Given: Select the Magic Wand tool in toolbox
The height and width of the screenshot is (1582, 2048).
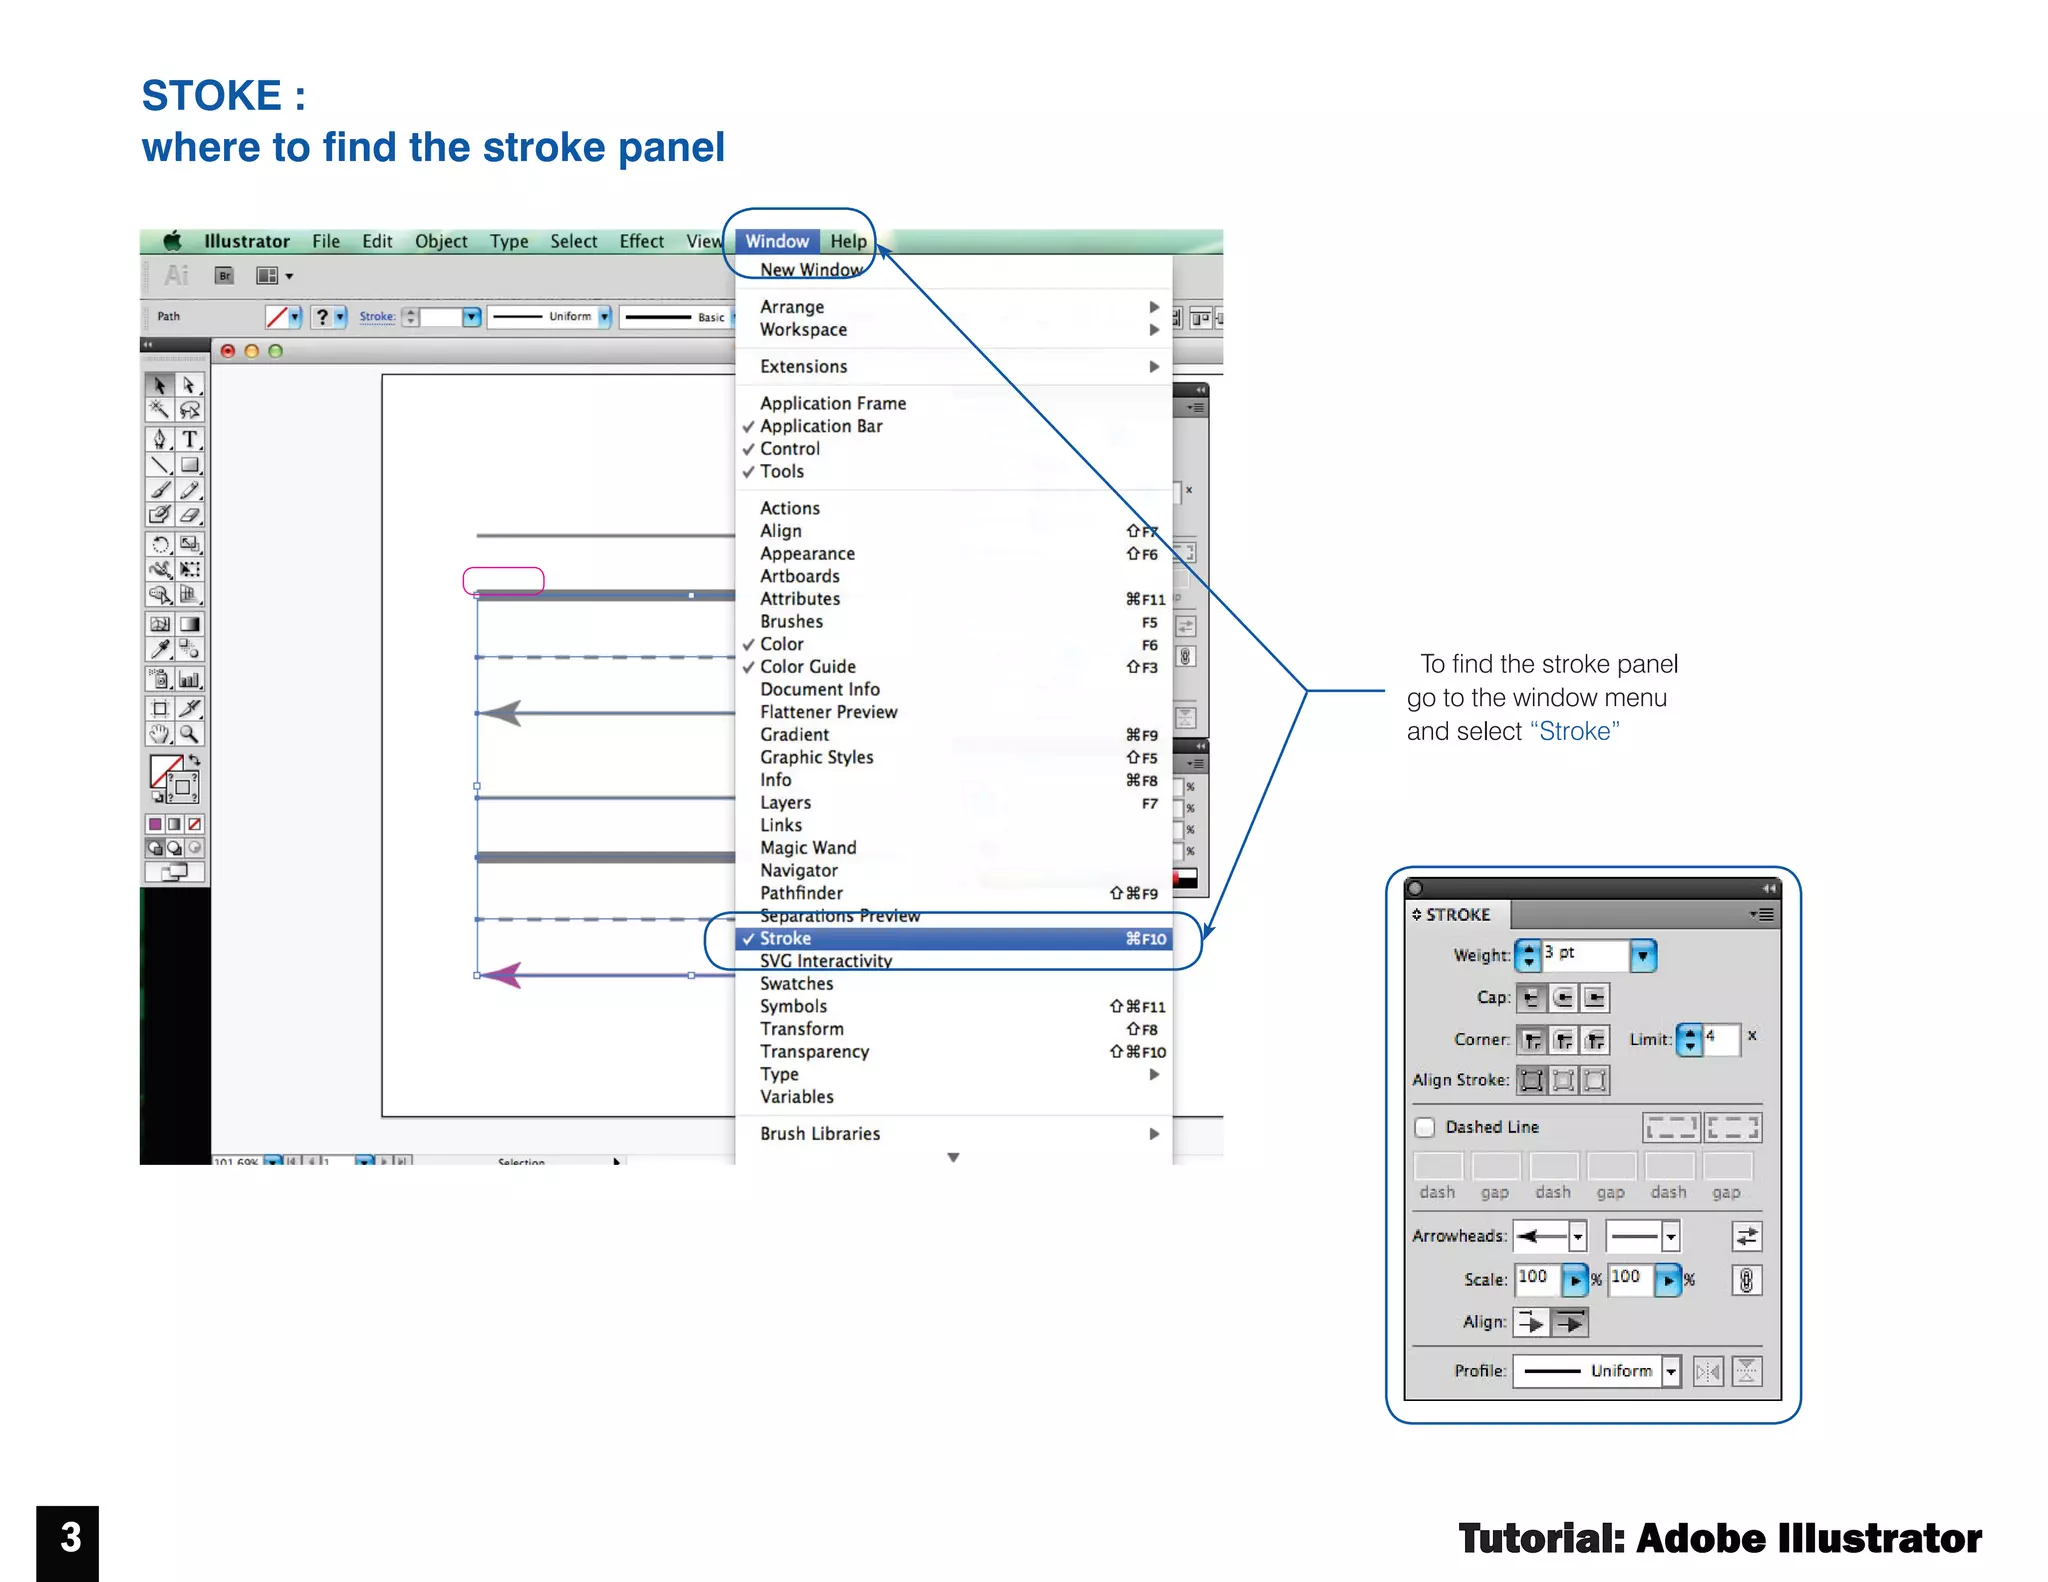Looking at the screenshot, I should point(160,410).
